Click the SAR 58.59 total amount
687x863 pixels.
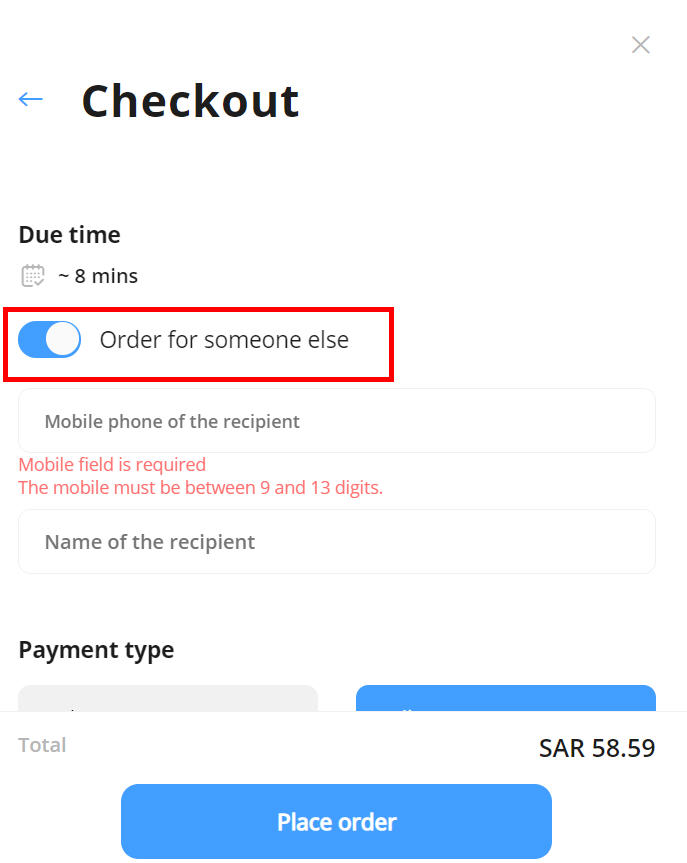pyautogui.click(x=597, y=748)
